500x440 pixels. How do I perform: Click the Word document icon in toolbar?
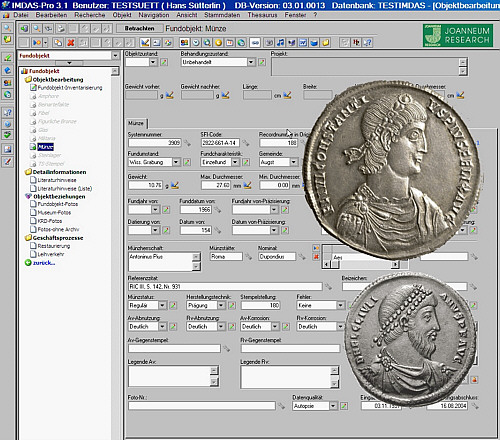(x=303, y=43)
